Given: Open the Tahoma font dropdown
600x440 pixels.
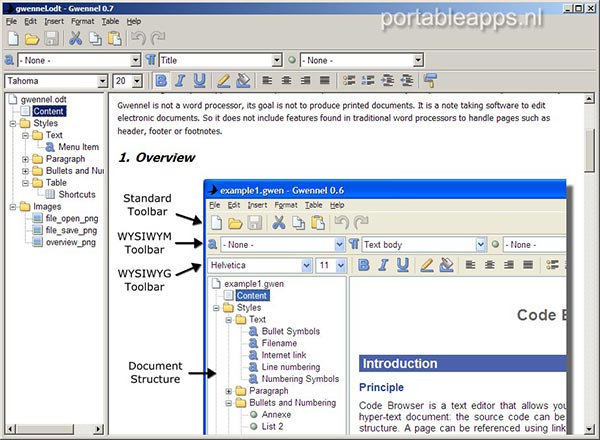Looking at the screenshot, I should pos(102,81).
